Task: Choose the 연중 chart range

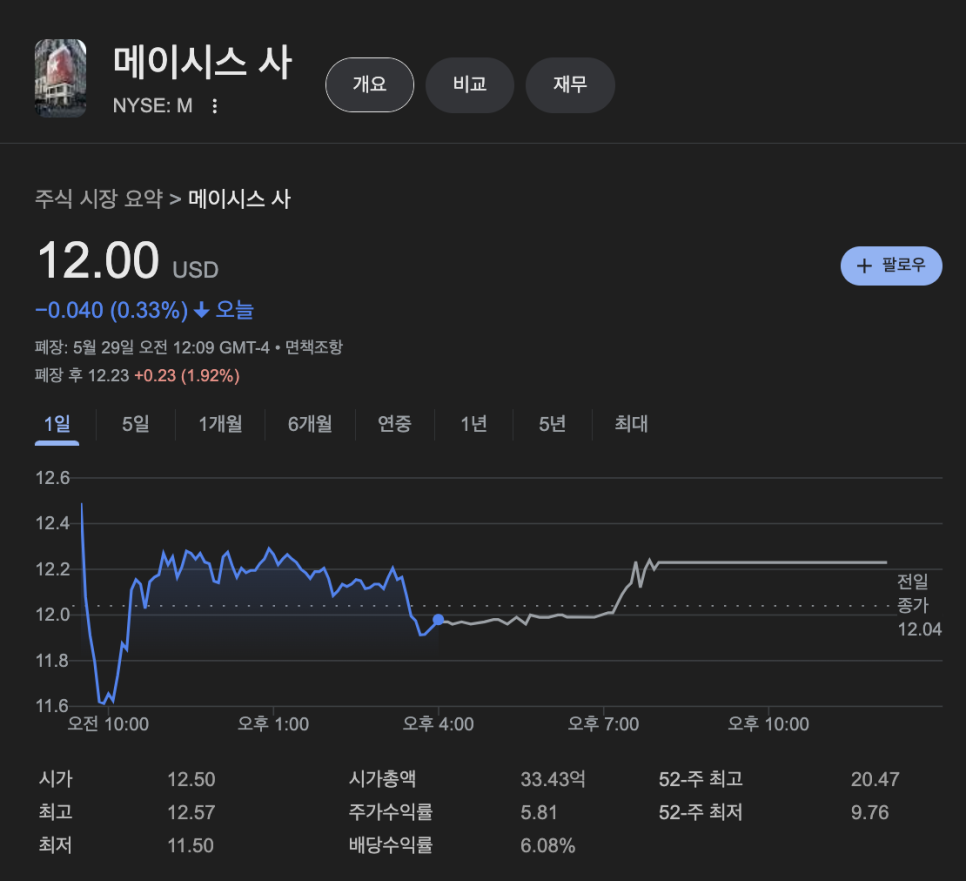Action: click(394, 424)
